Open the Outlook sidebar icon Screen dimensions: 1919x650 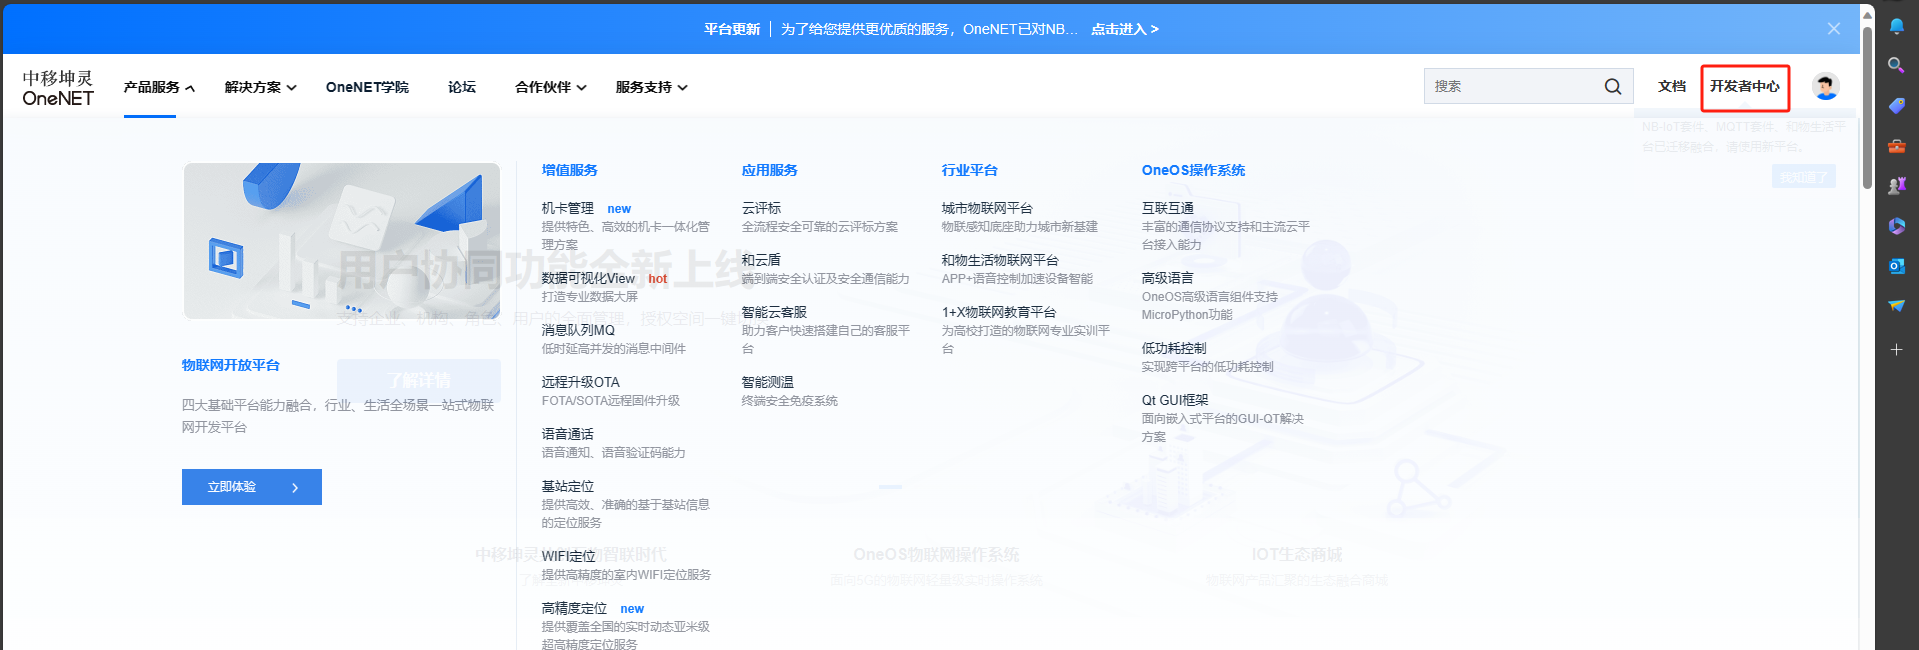pyautogui.click(x=1896, y=266)
